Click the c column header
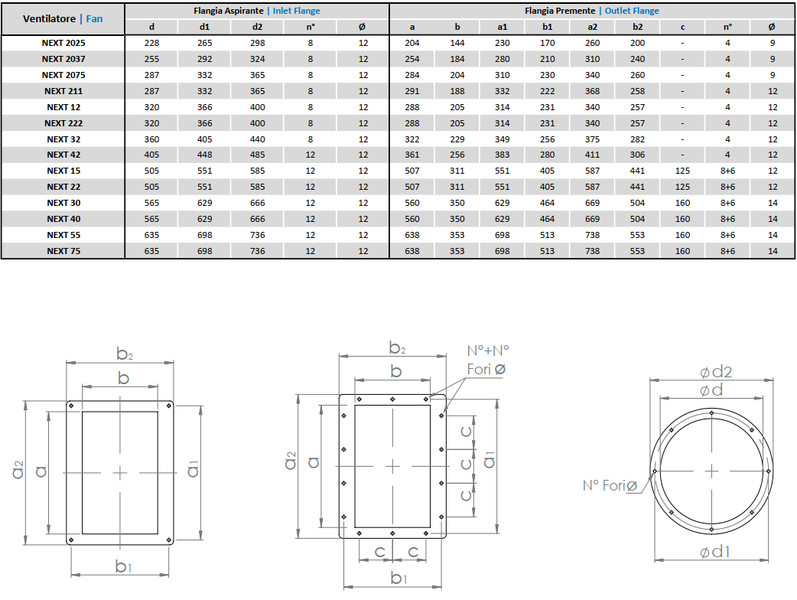797x600 pixels. point(682,26)
